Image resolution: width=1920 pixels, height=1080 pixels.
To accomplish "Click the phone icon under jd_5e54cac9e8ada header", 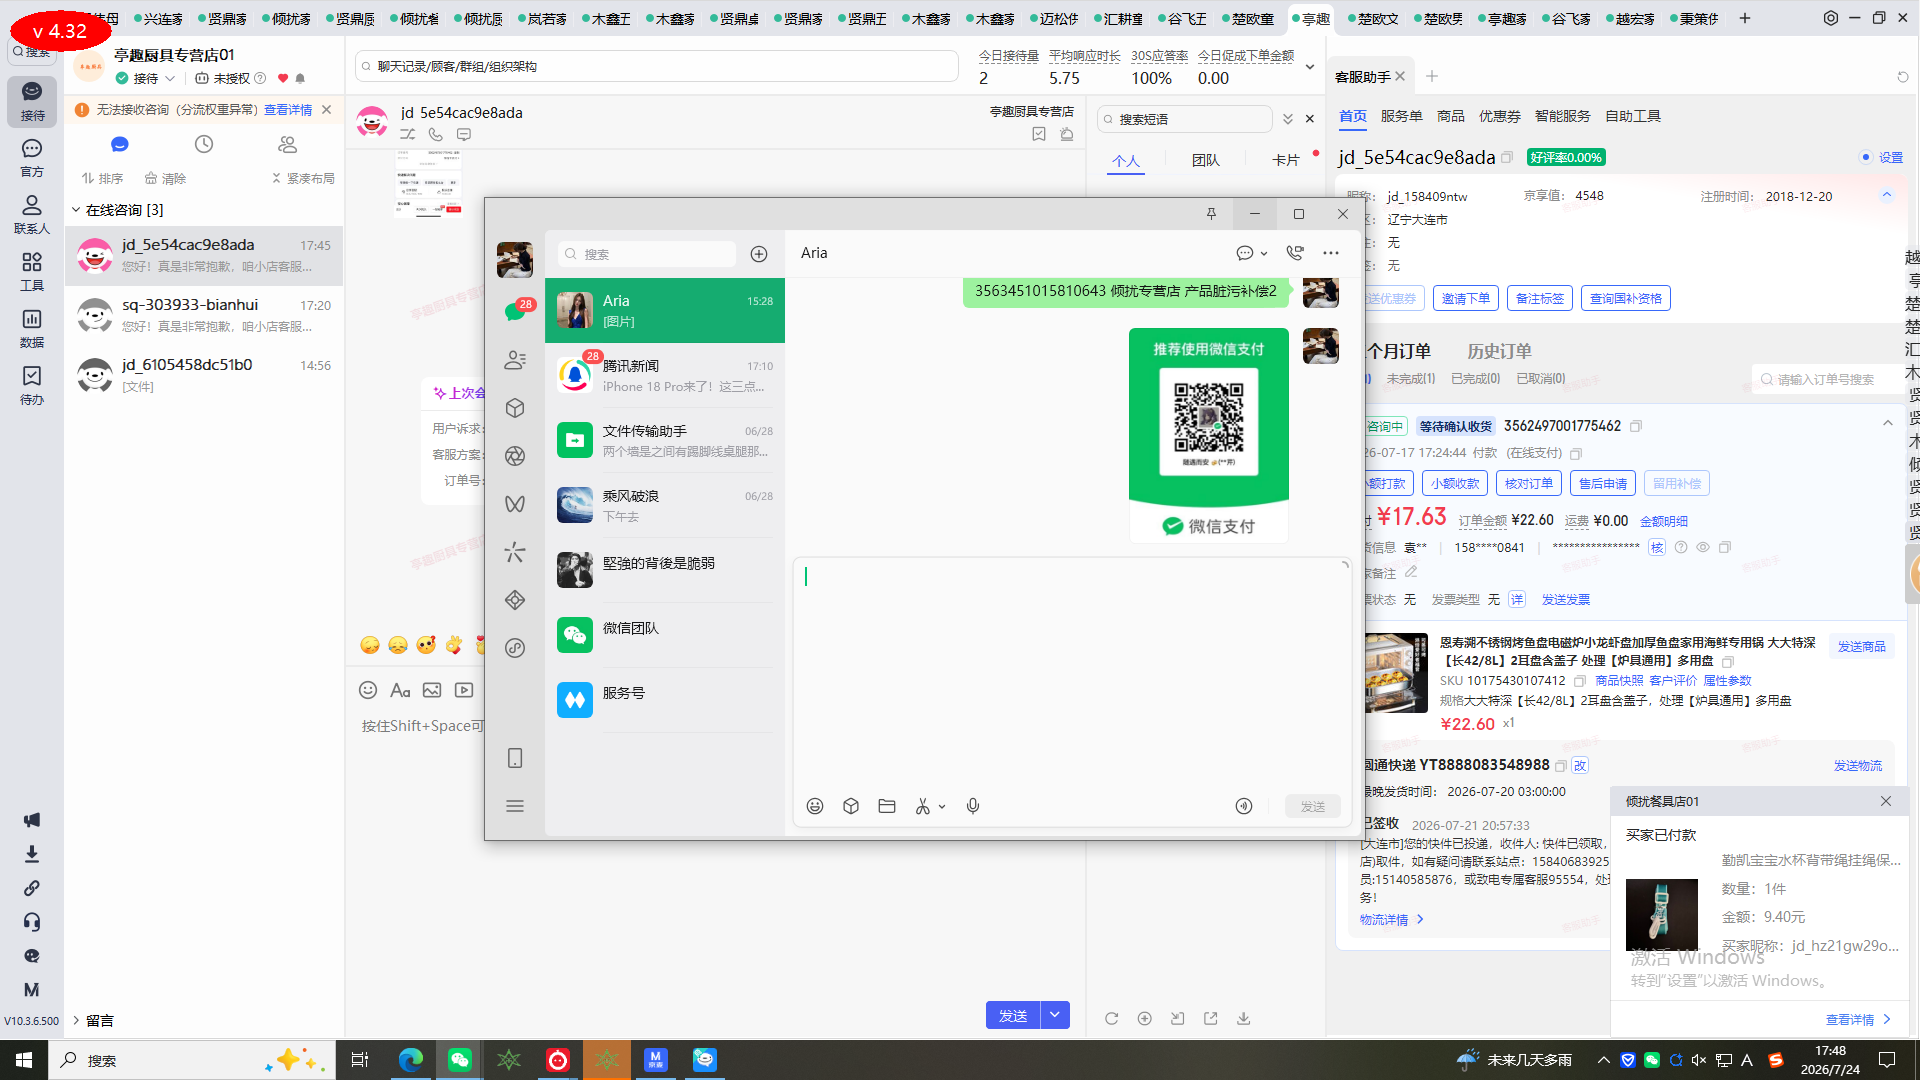I will (436, 134).
